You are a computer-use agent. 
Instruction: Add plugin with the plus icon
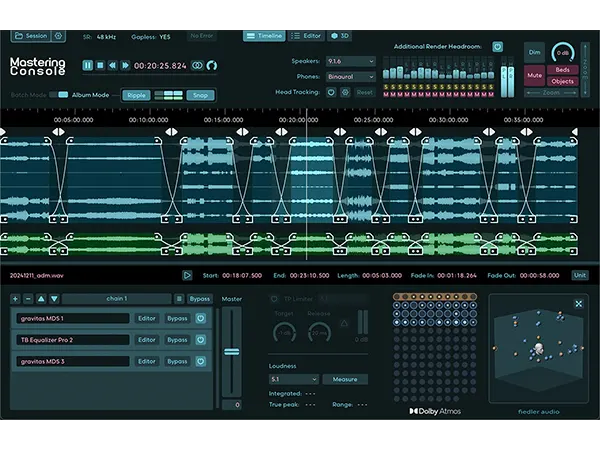15,299
